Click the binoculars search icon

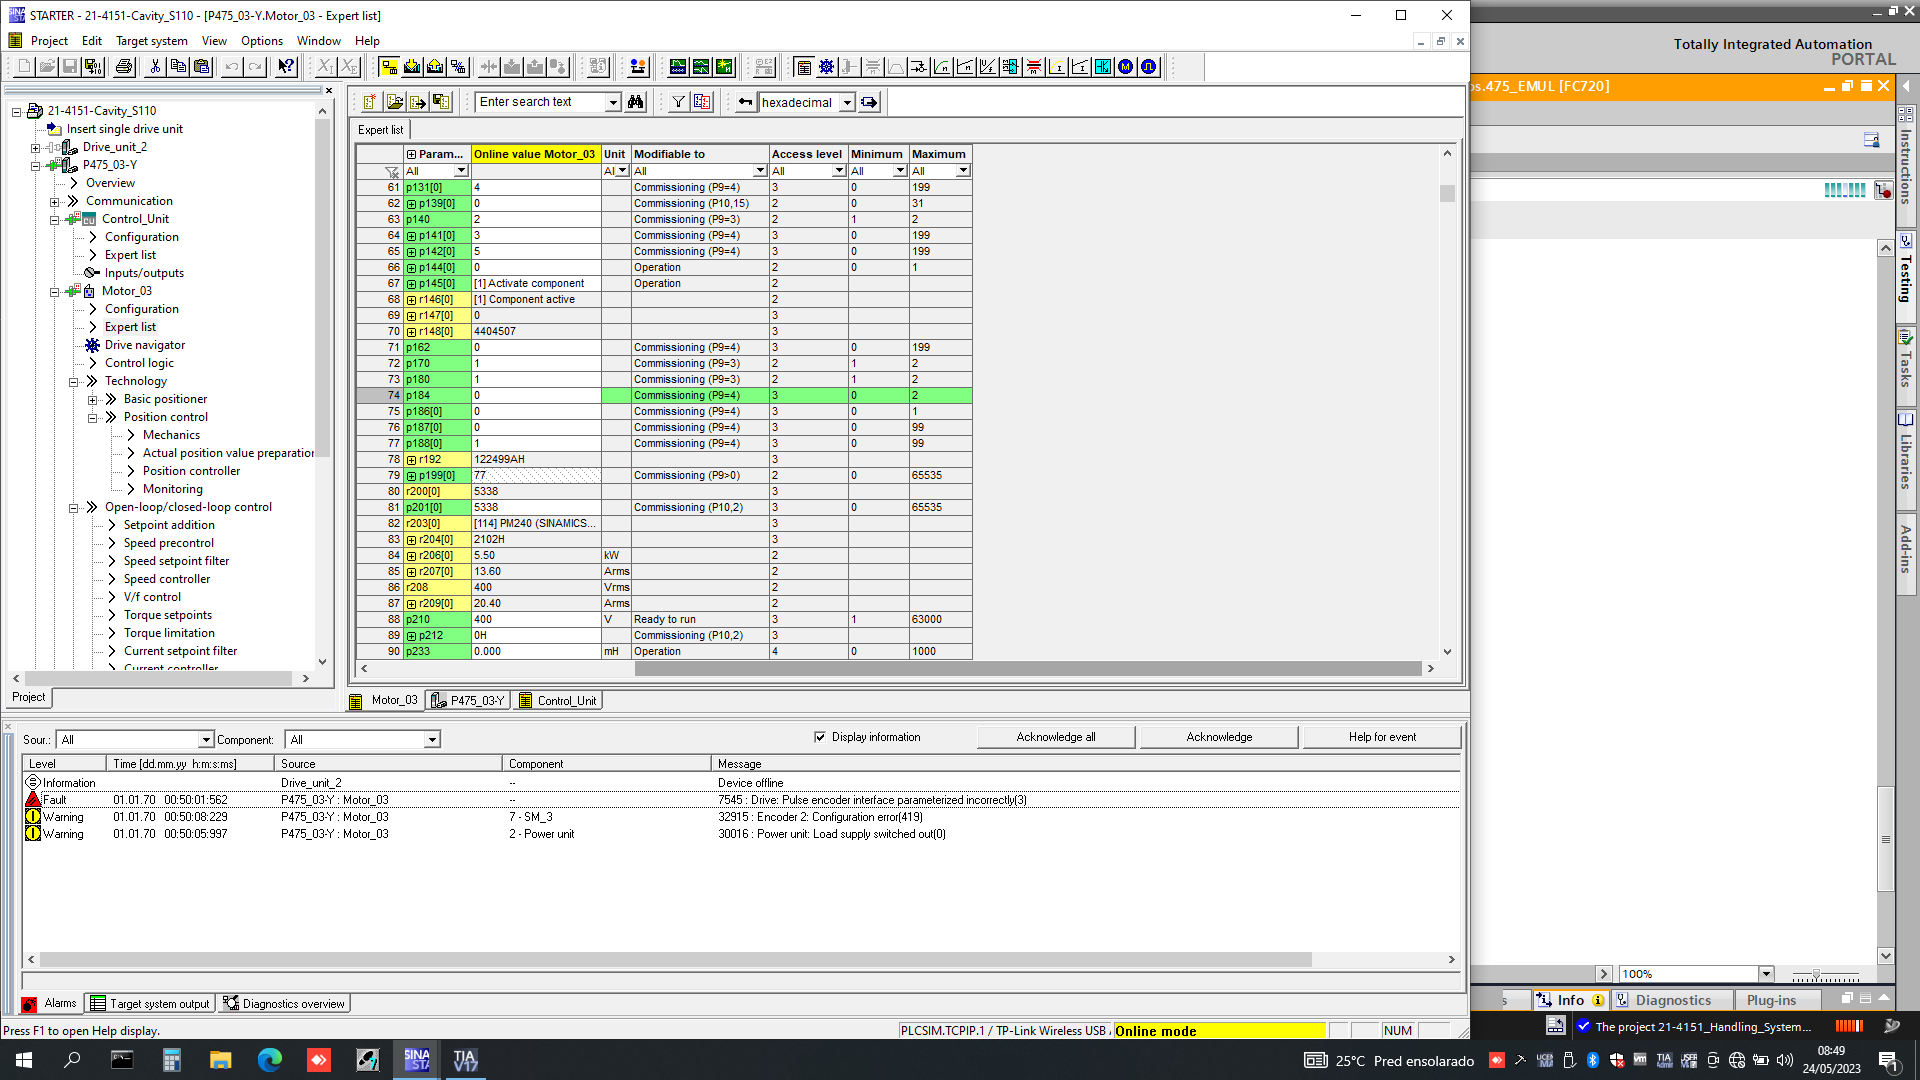pyautogui.click(x=636, y=102)
